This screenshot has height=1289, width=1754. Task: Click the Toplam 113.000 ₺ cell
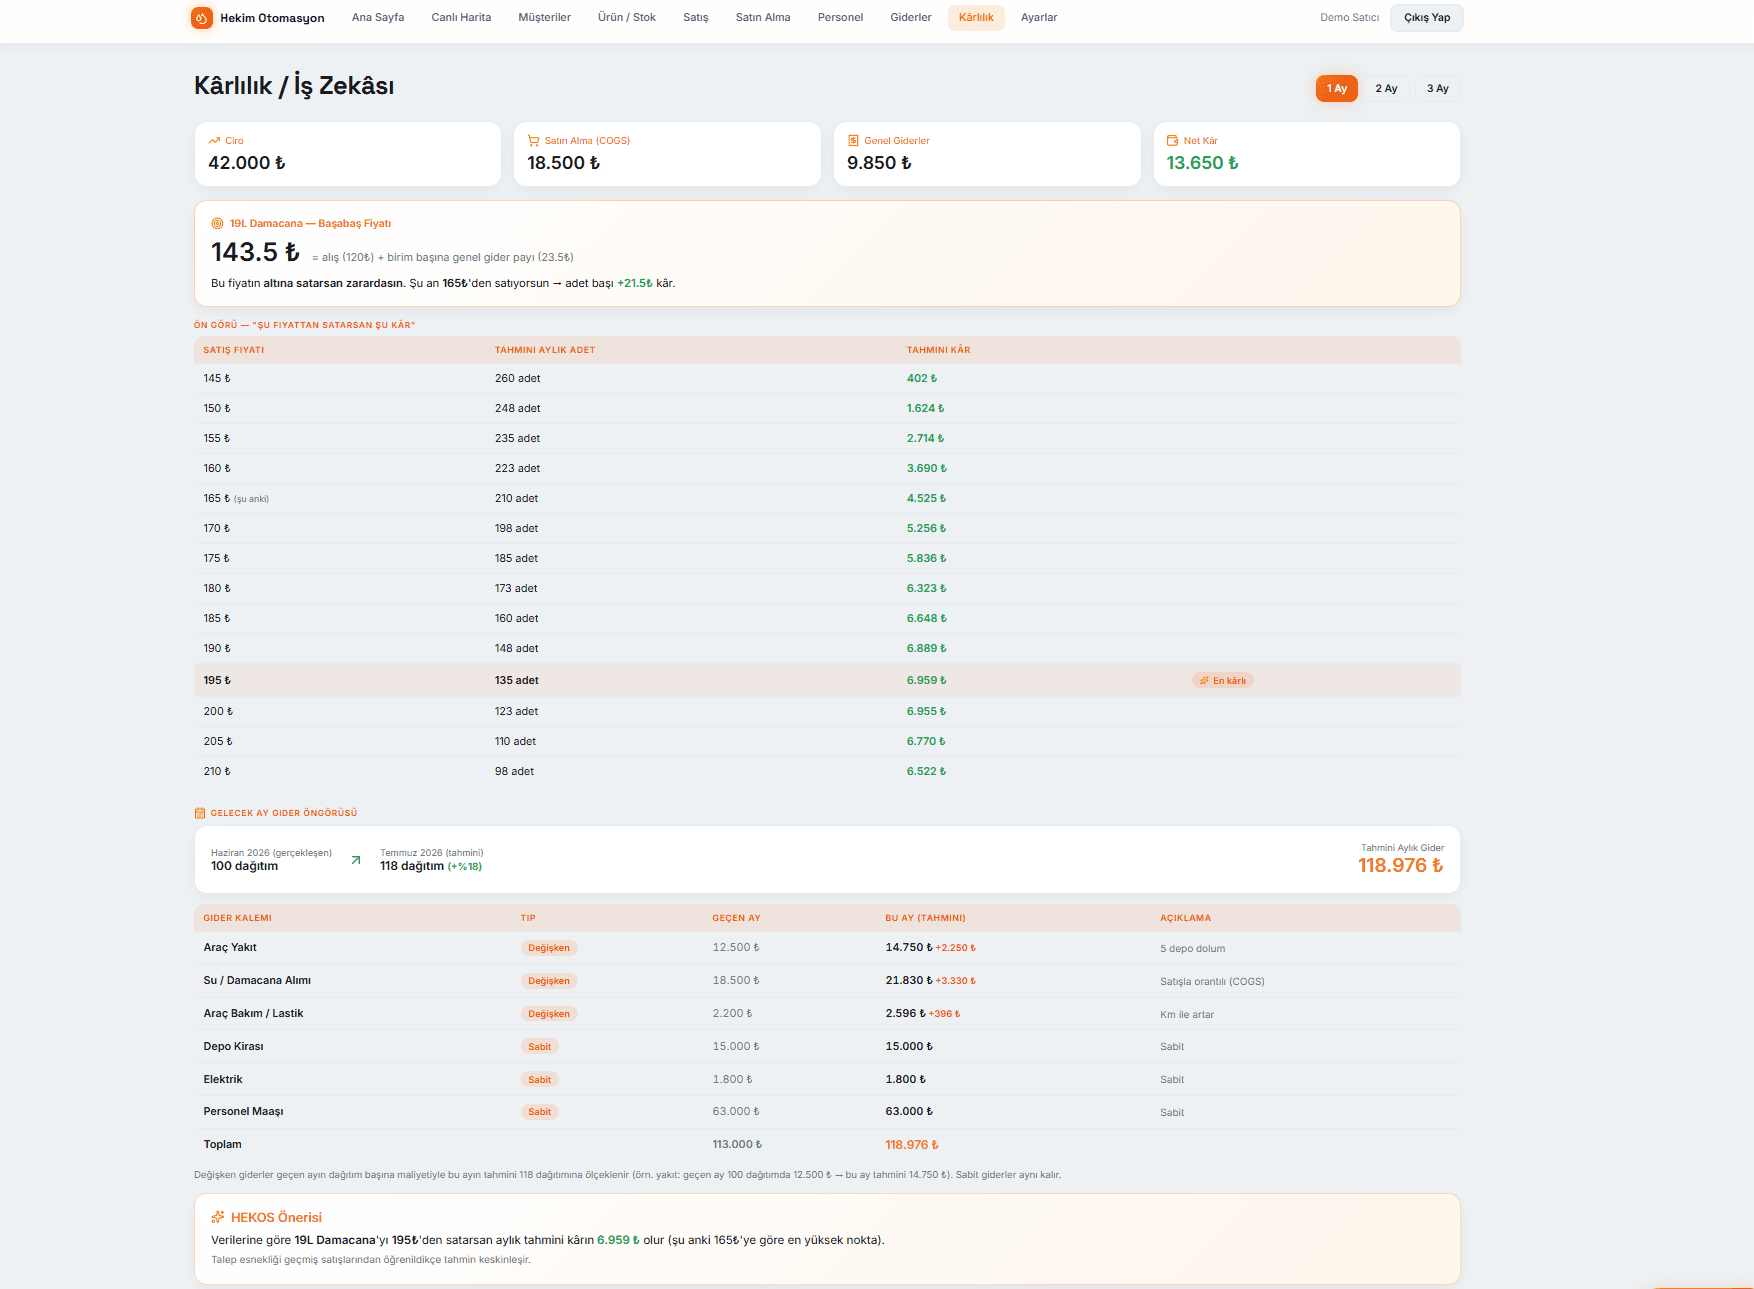point(737,1145)
